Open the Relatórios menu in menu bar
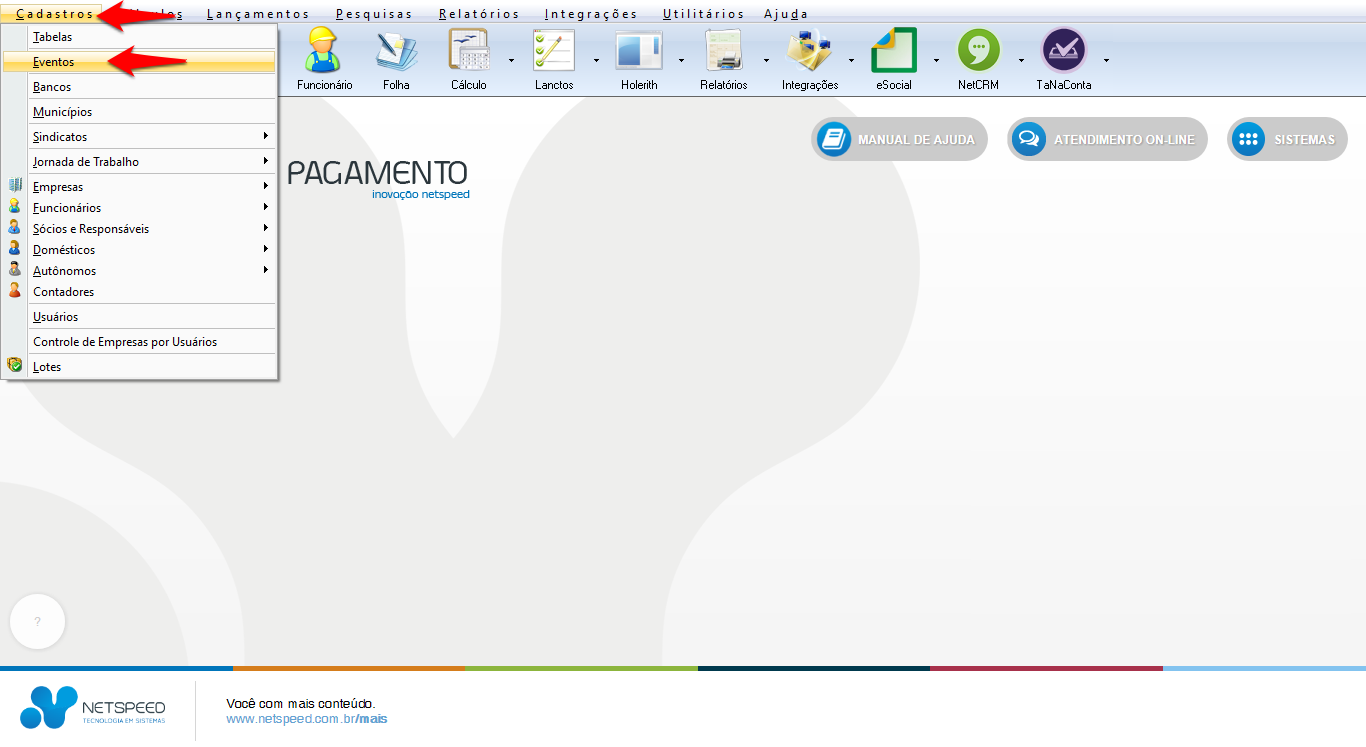This screenshot has width=1366, height=747. pos(478,14)
